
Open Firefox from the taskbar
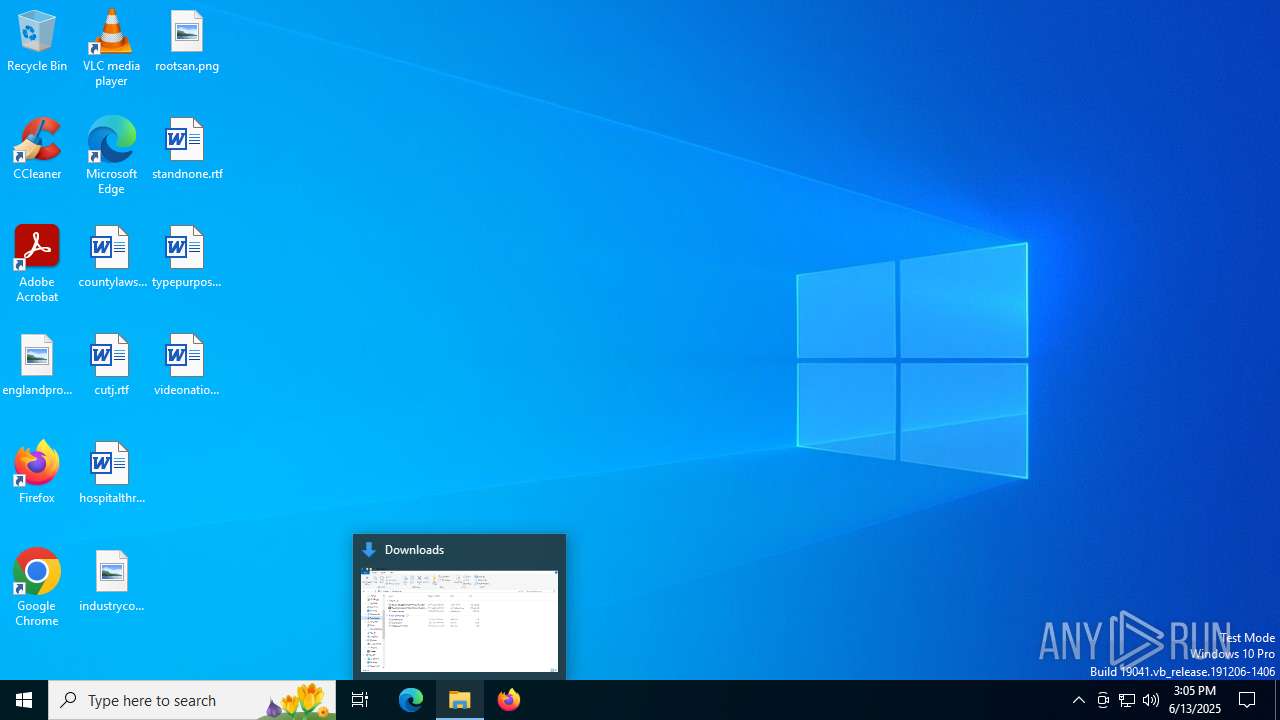point(509,700)
